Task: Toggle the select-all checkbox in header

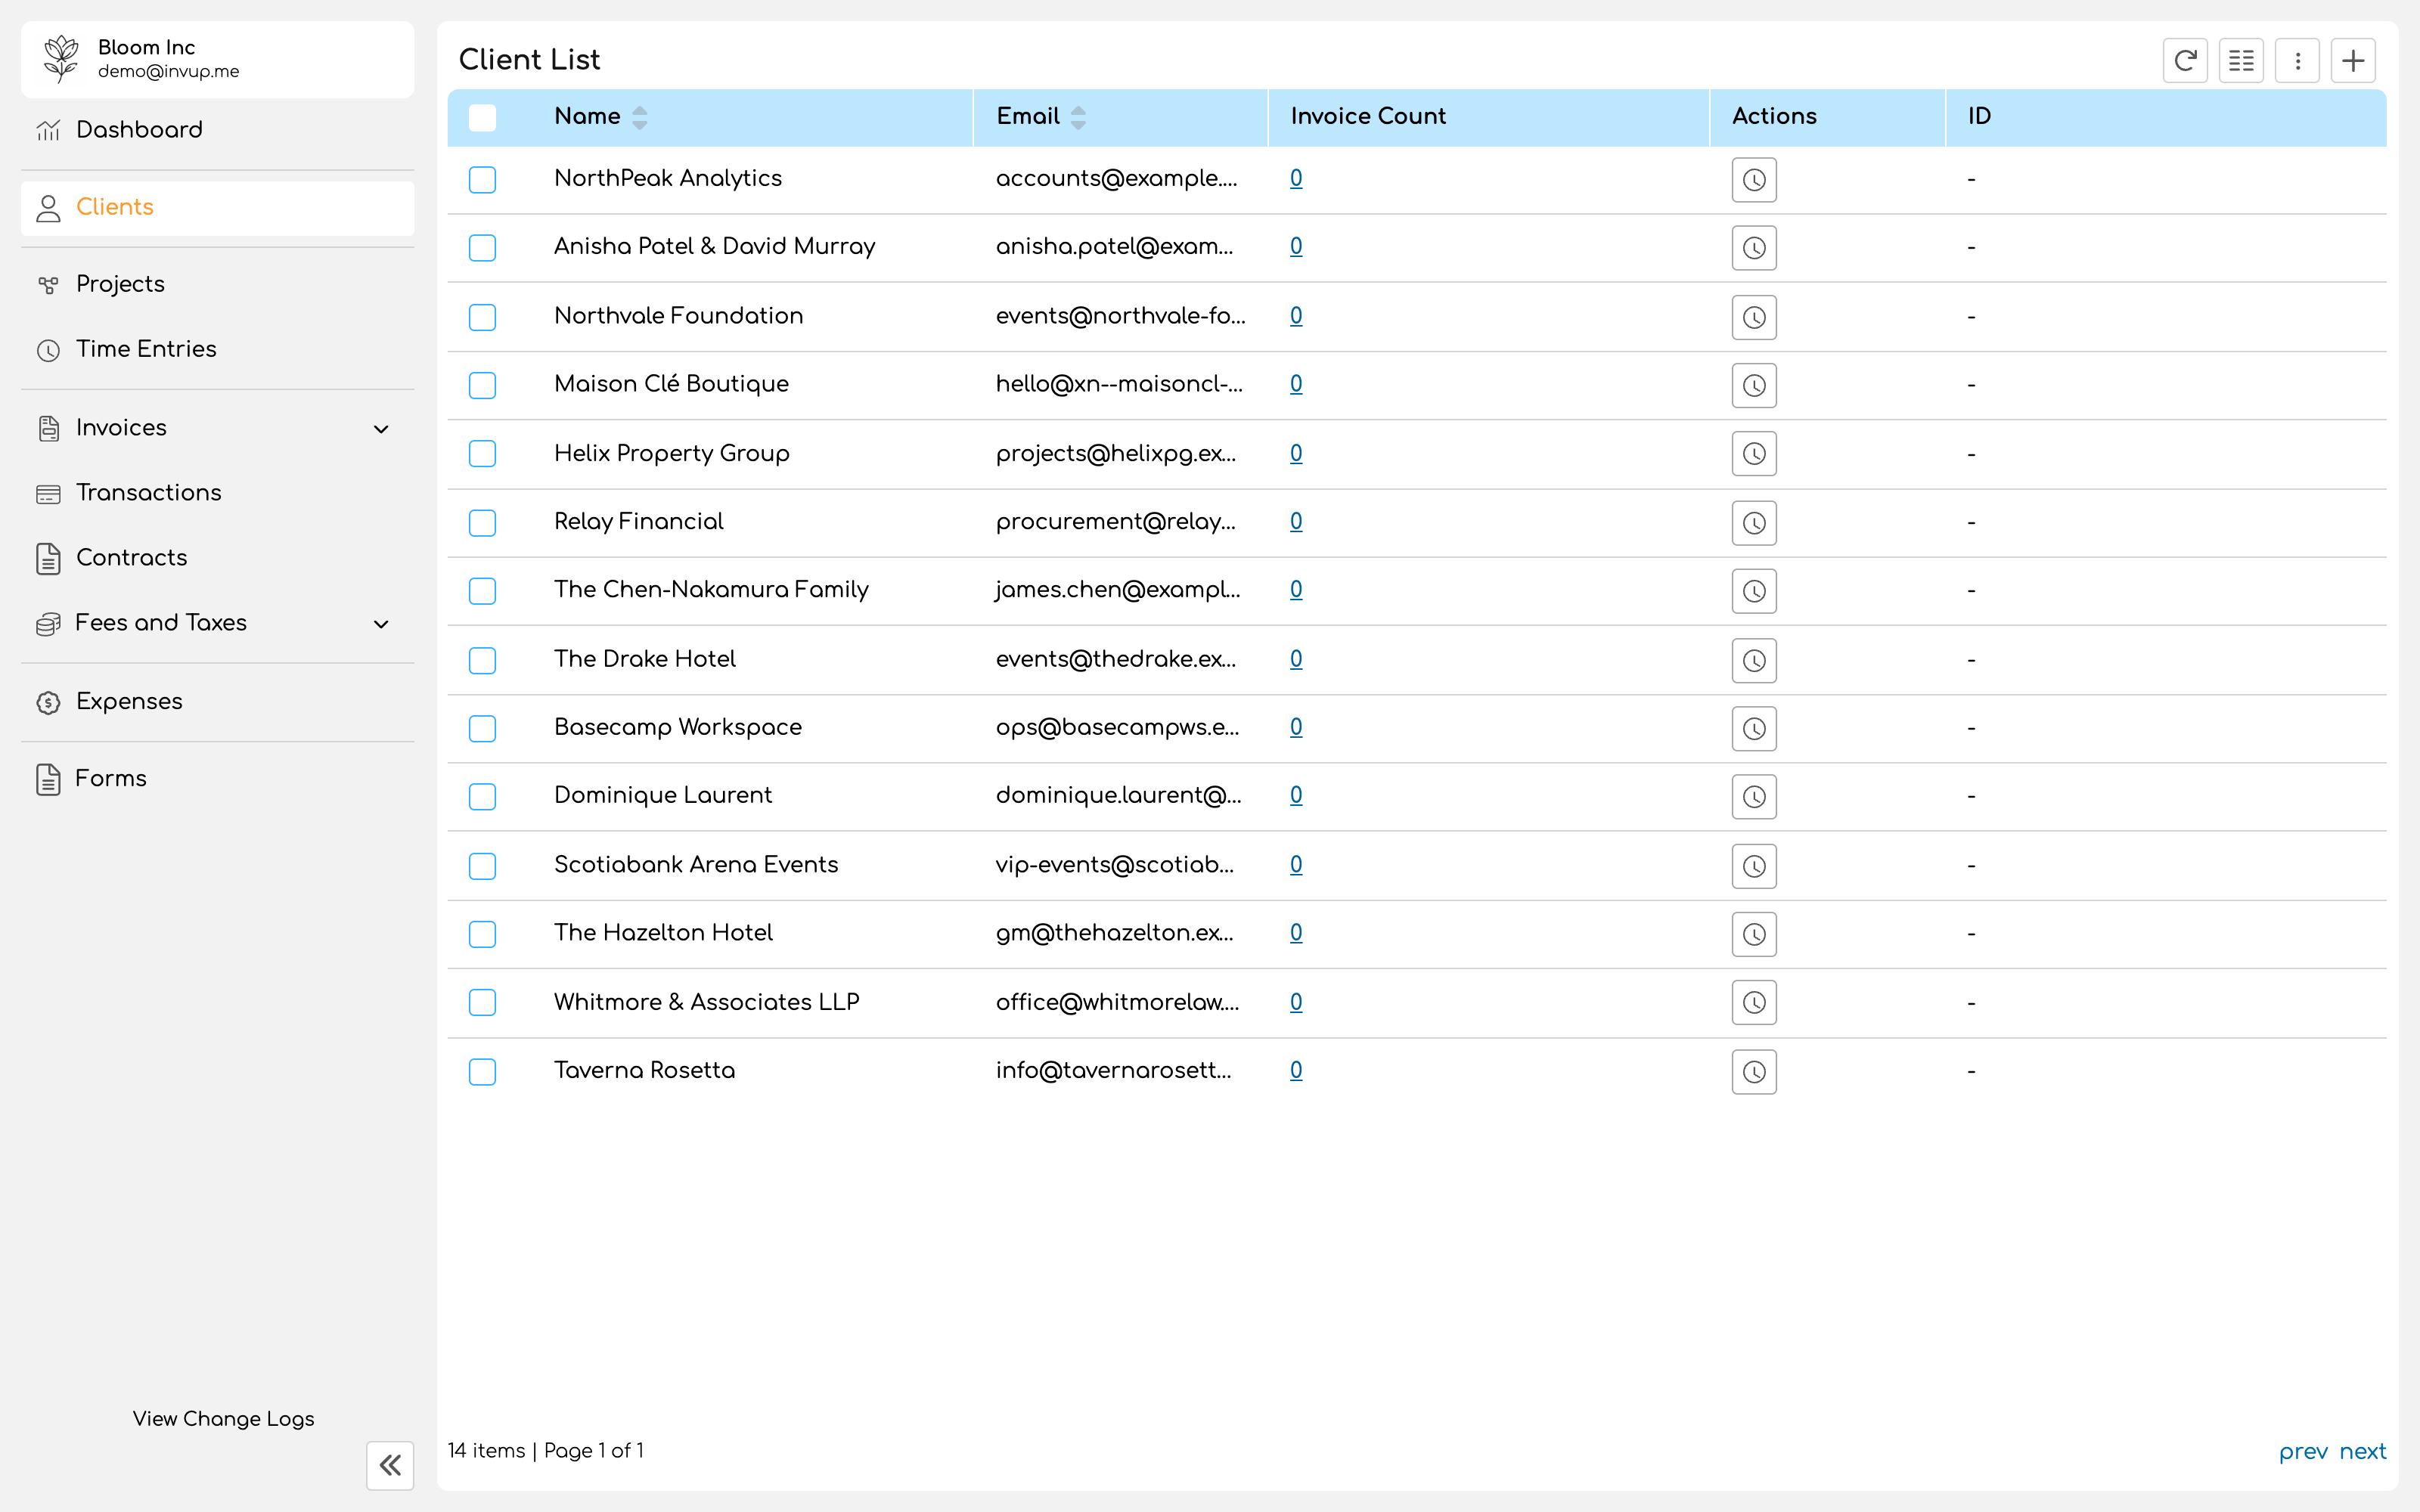Action: [x=482, y=117]
